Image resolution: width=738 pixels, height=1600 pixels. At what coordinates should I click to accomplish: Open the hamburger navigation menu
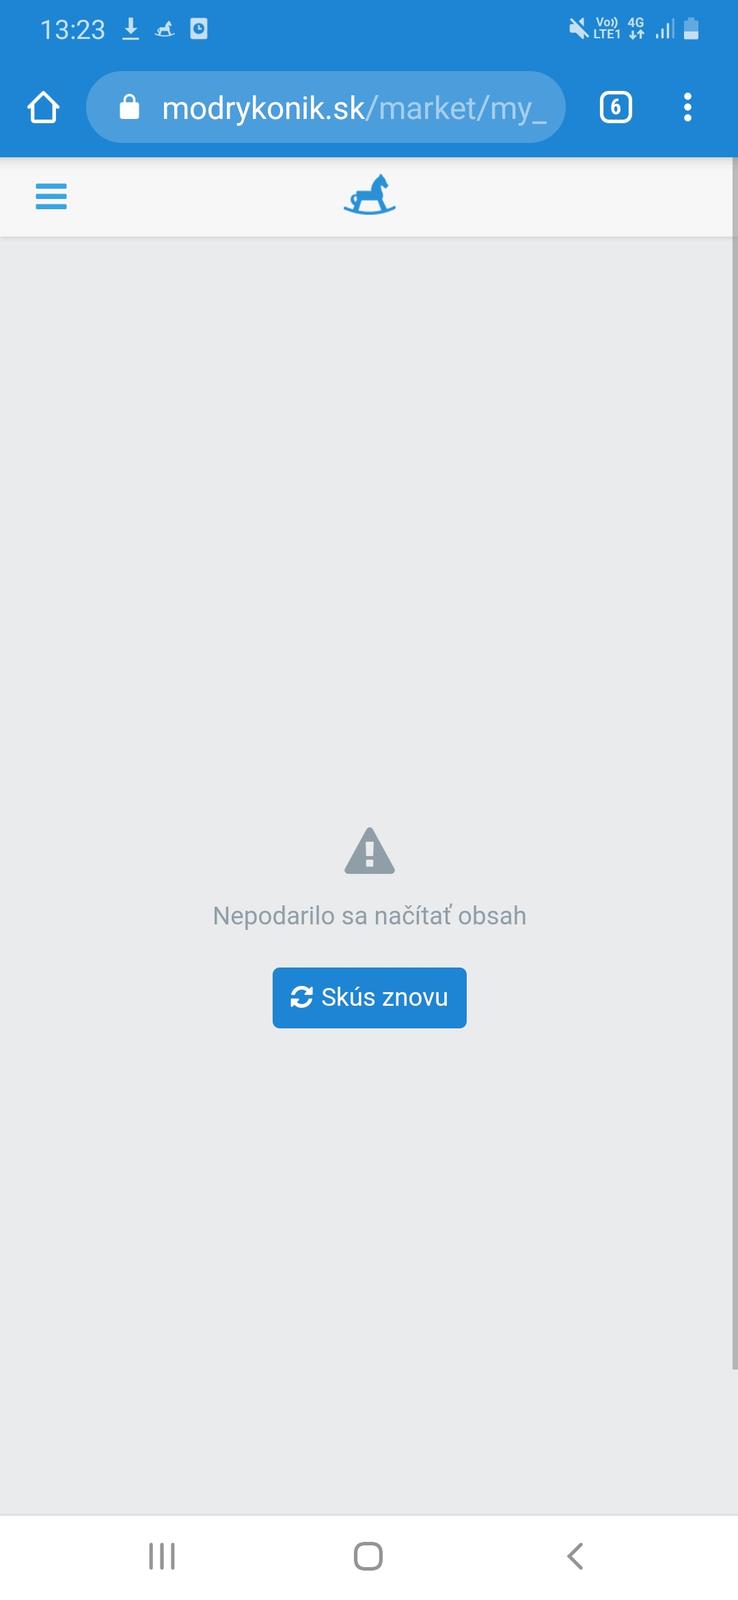click(x=51, y=196)
